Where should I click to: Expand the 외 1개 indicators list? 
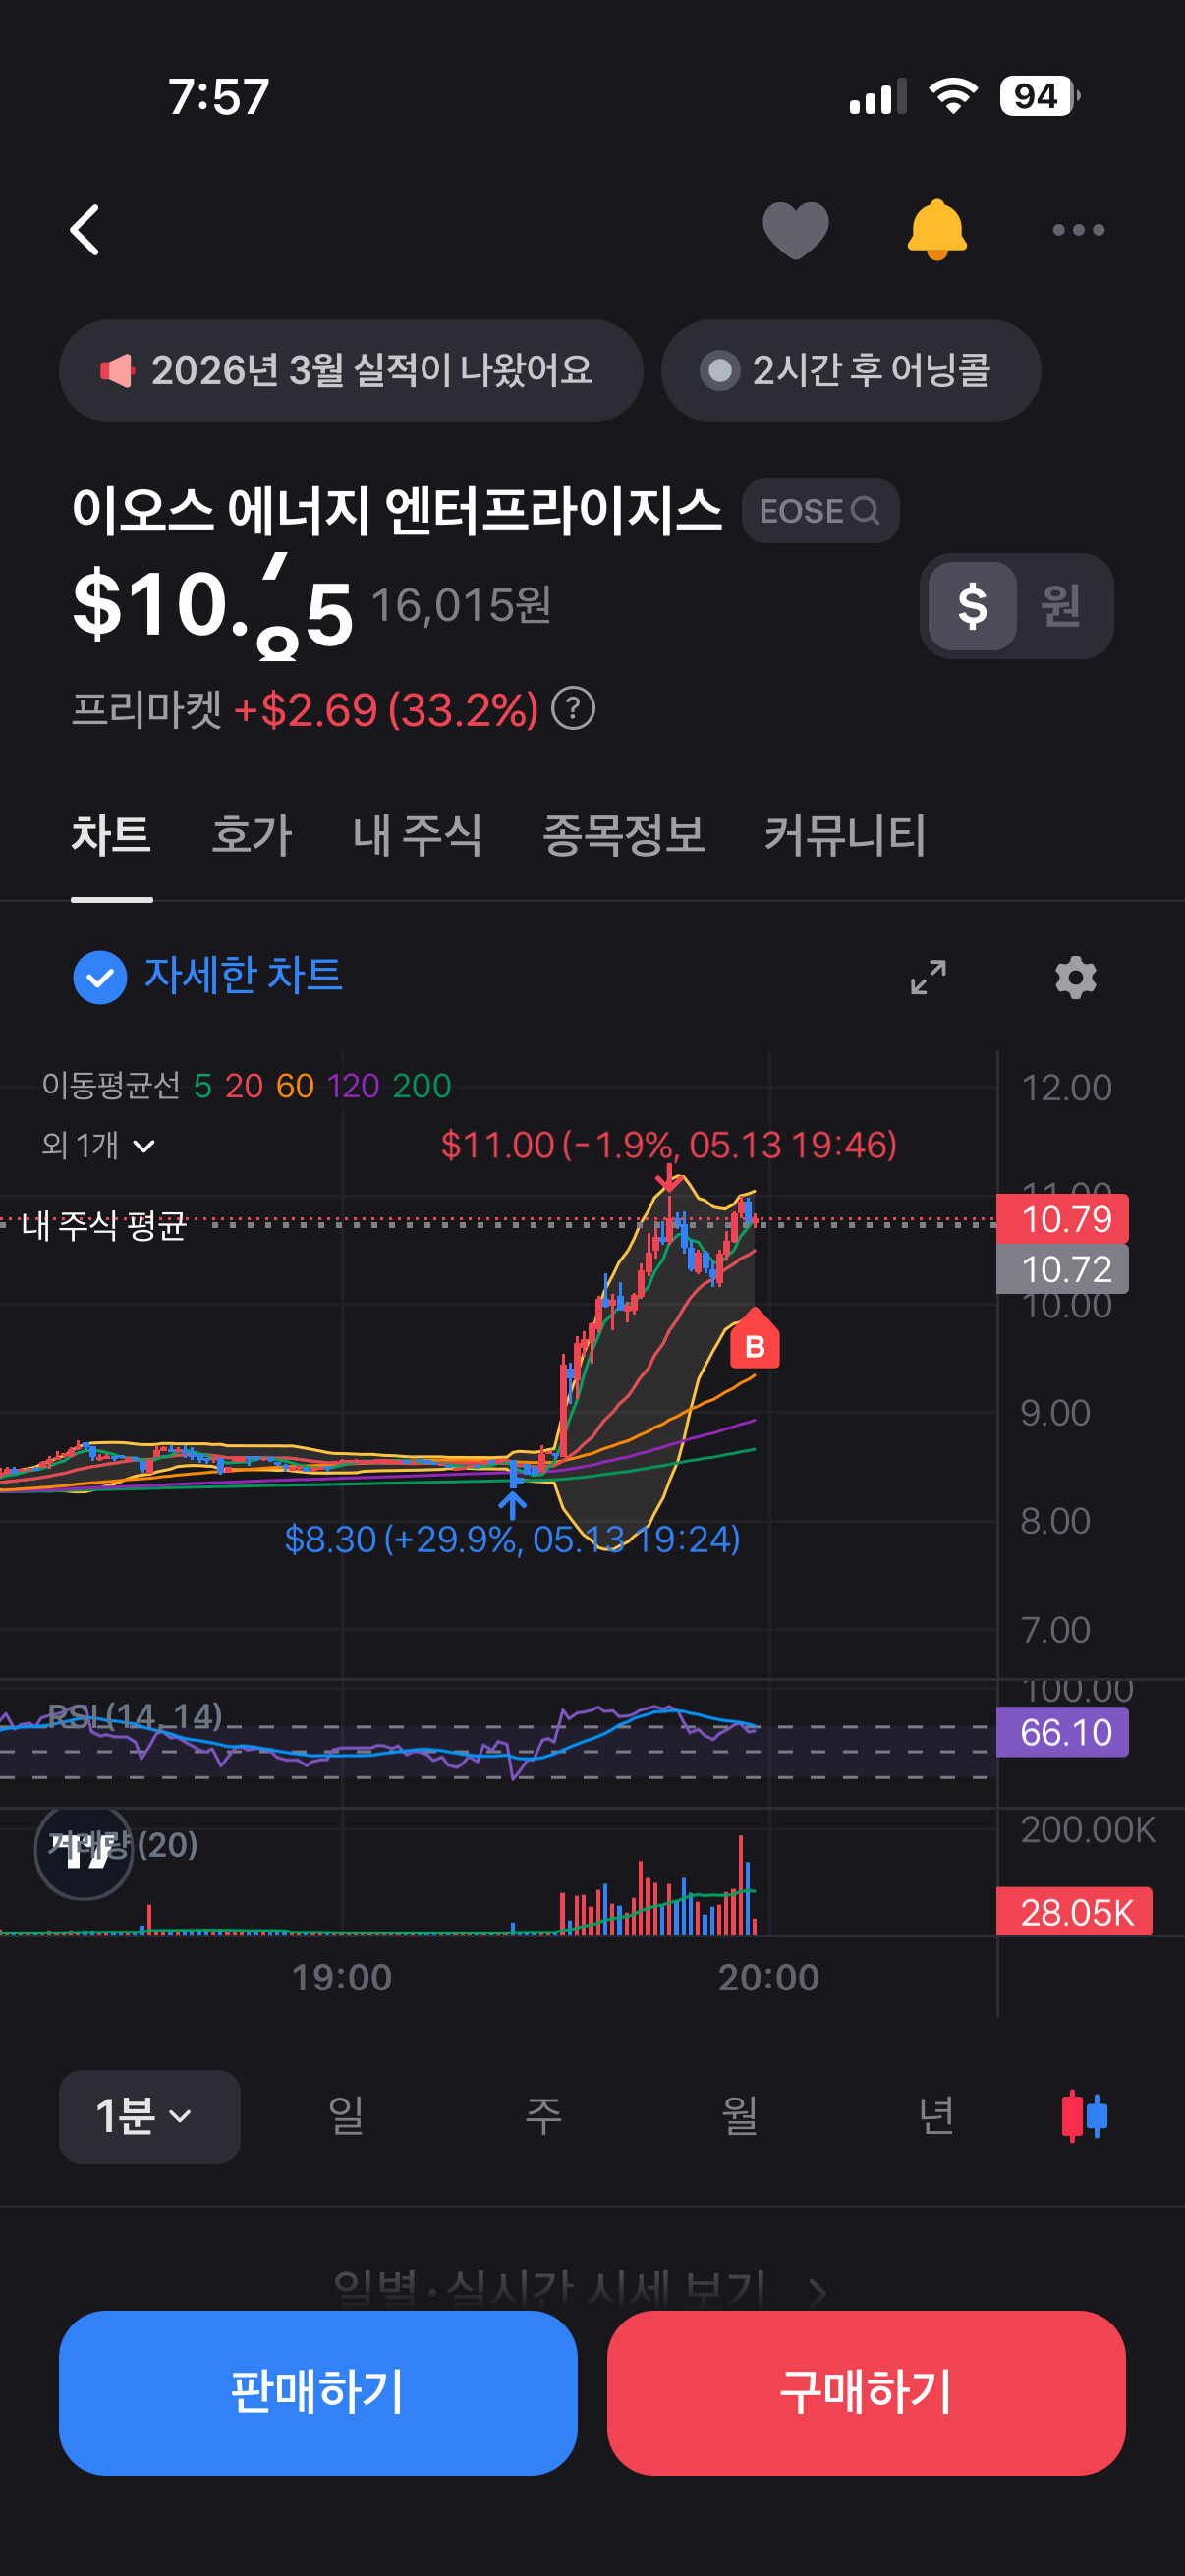(99, 1145)
